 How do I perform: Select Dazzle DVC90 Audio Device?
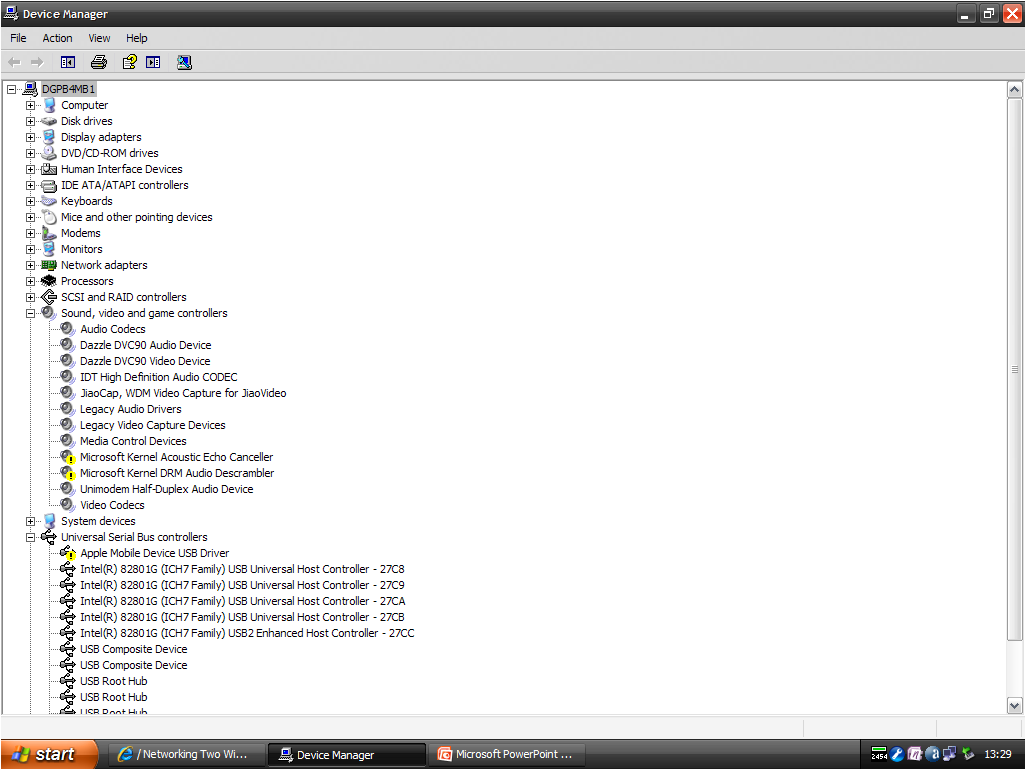click(145, 345)
